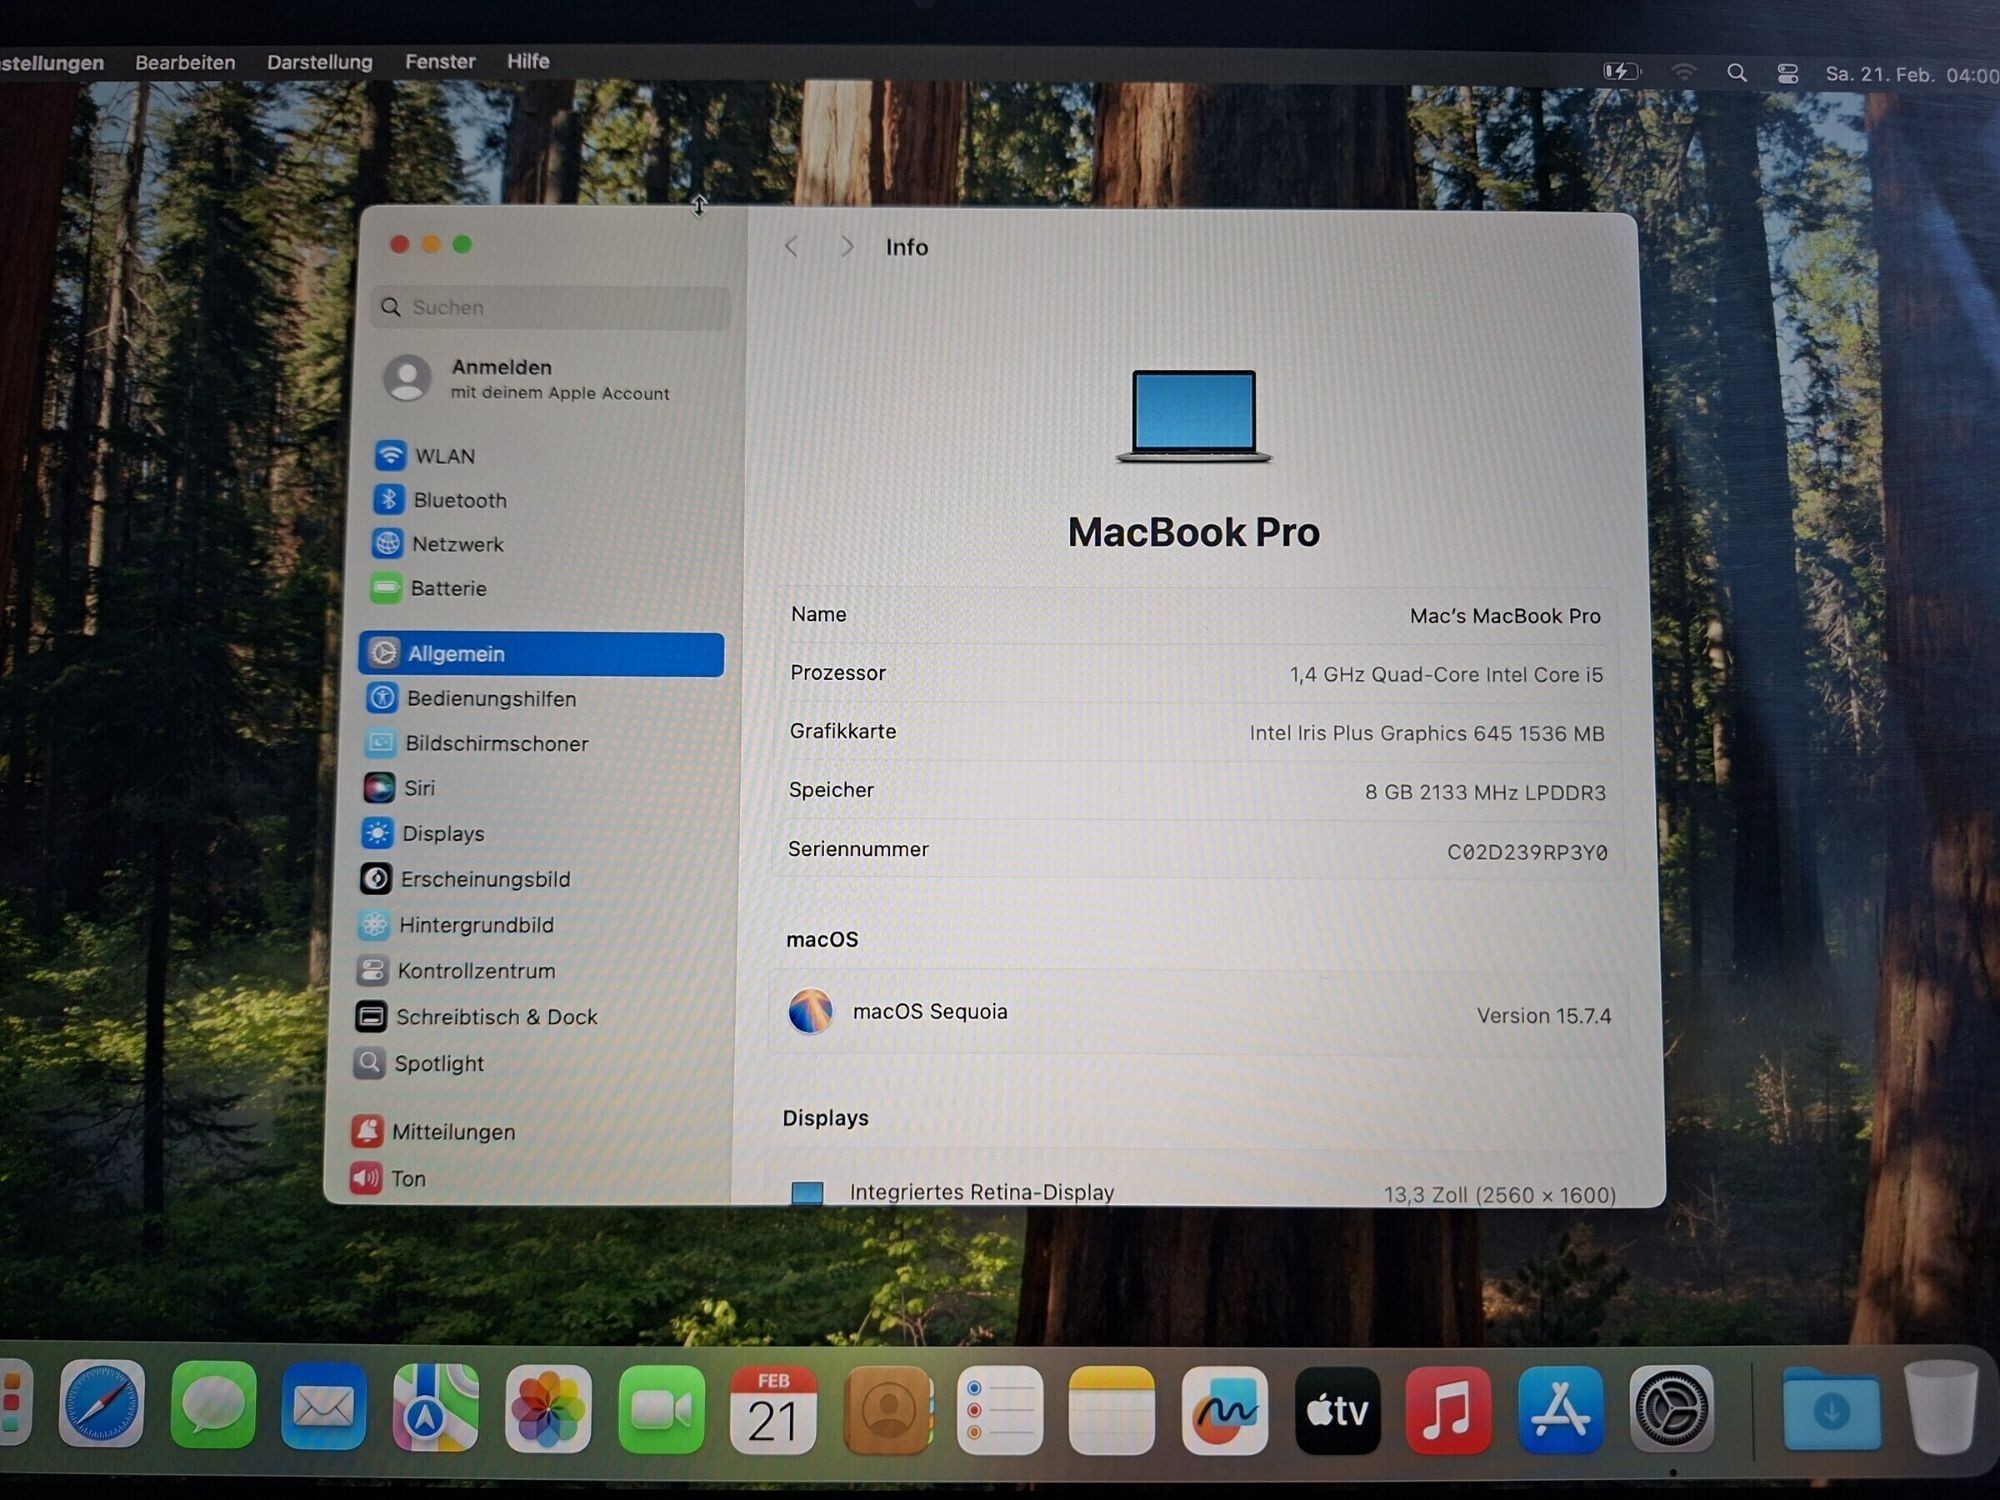Screen dimensions: 2000x1500
Task: Open the Spotlight settings entry
Action: pos(438,1063)
